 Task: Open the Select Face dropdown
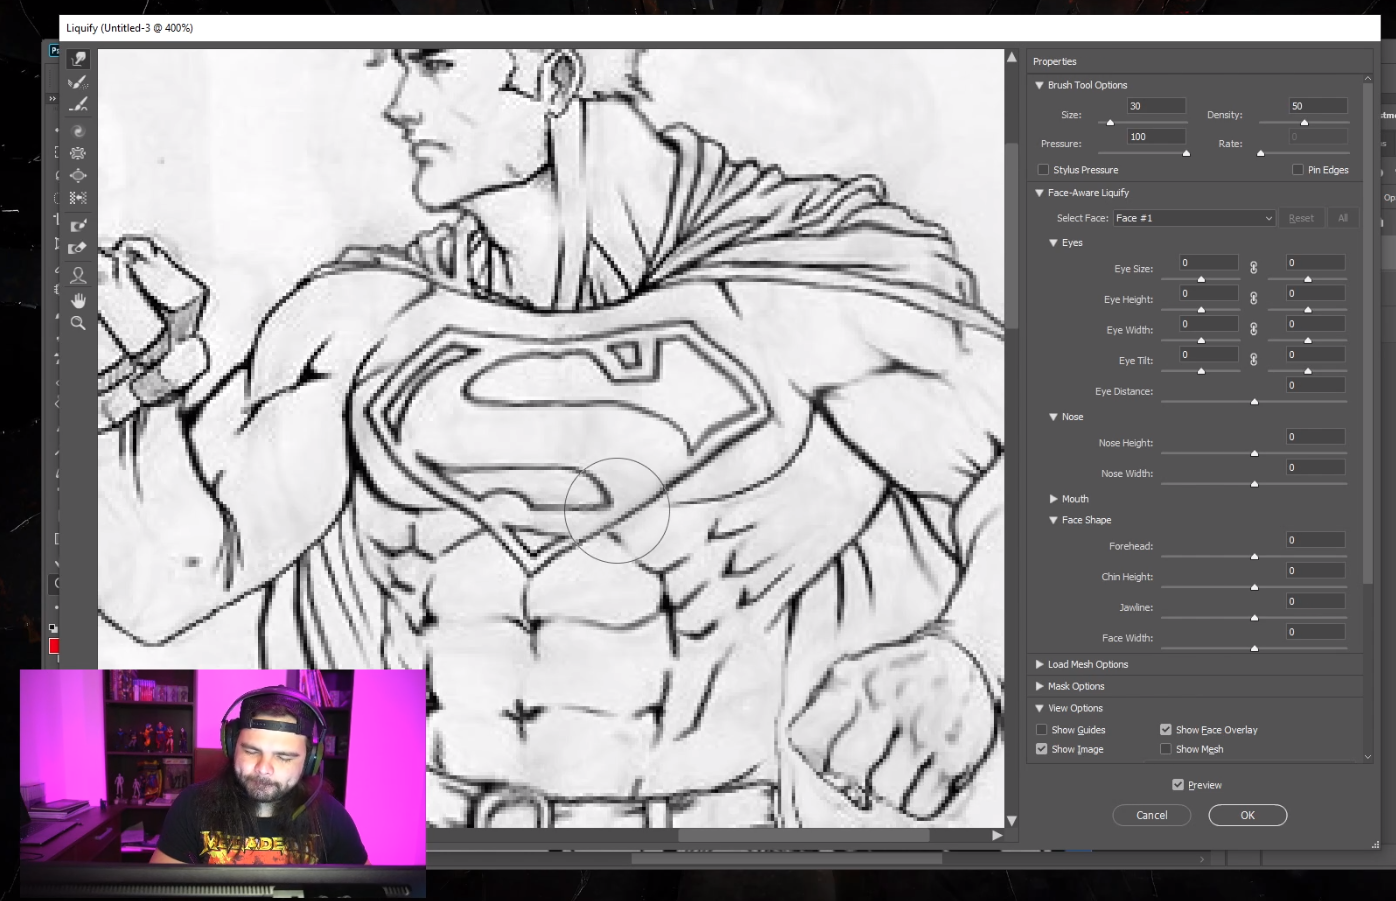click(1194, 218)
